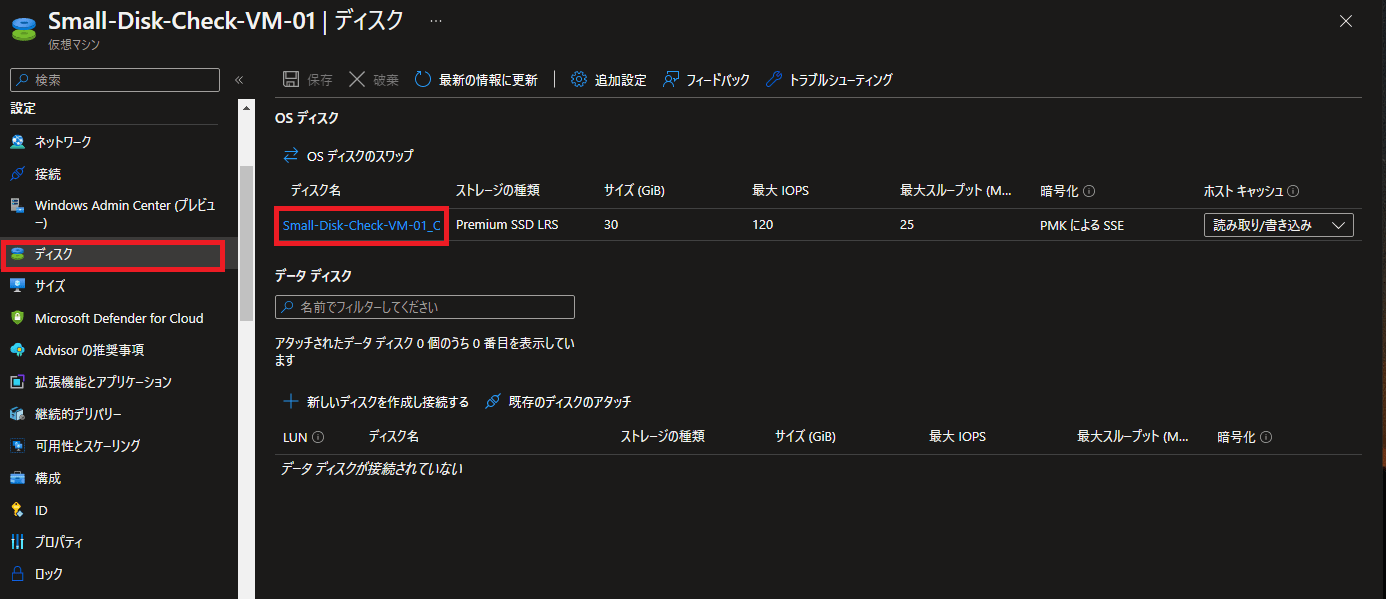The width and height of the screenshot is (1386, 599).
Task: Collapse the sidebar with the double chevron
Action: pyautogui.click(x=239, y=80)
